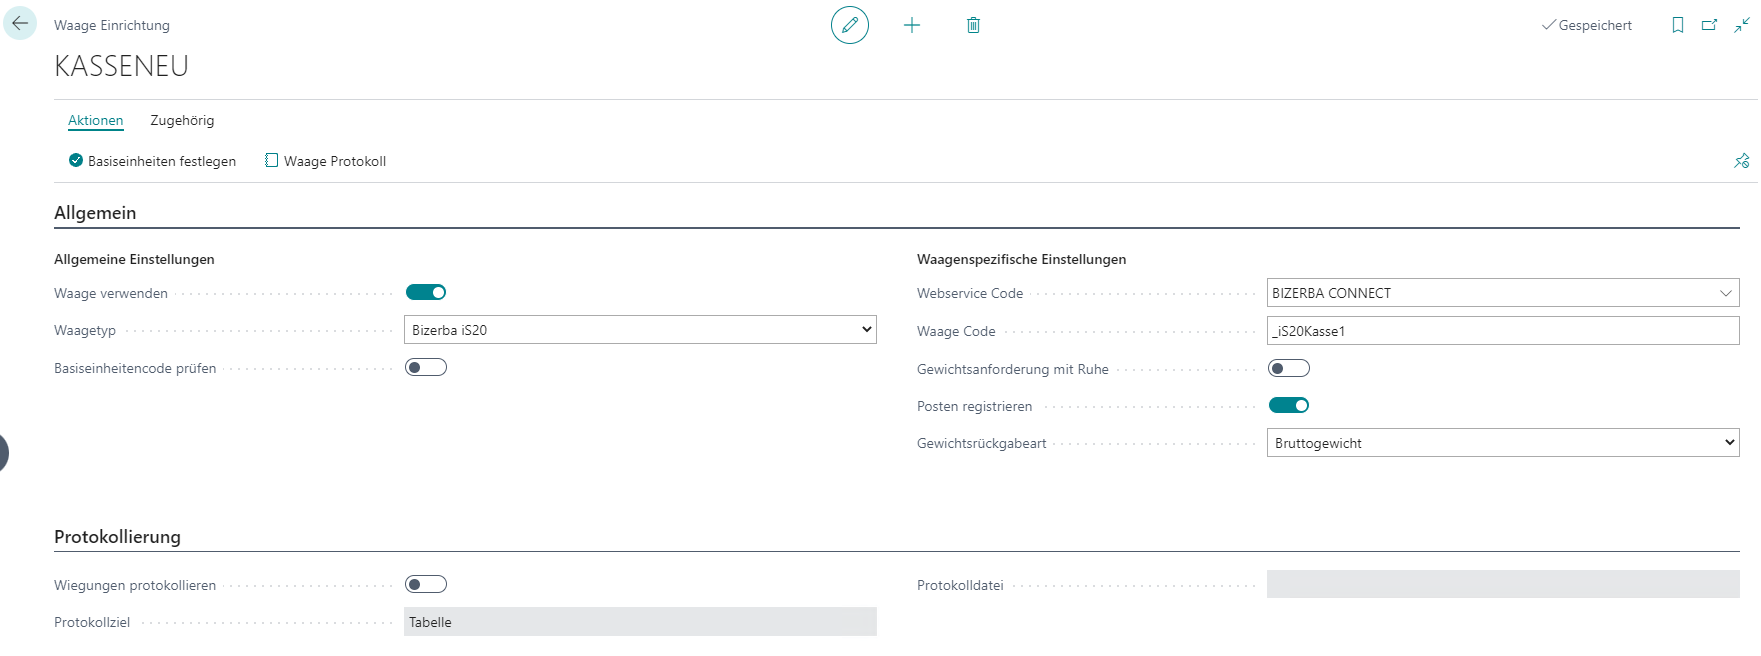Disable the Waage verwenden toggle

(x=426, y=292)
